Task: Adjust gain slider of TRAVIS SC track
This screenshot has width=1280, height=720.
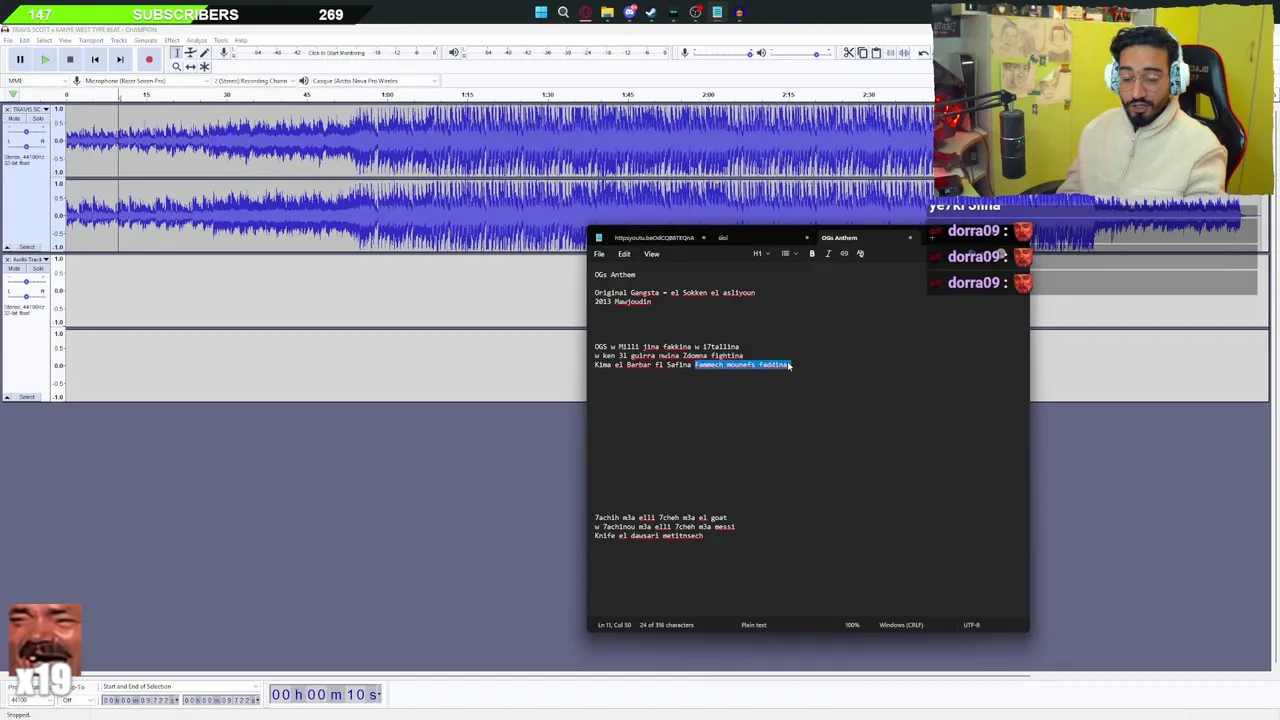Action: click(26, 131)
